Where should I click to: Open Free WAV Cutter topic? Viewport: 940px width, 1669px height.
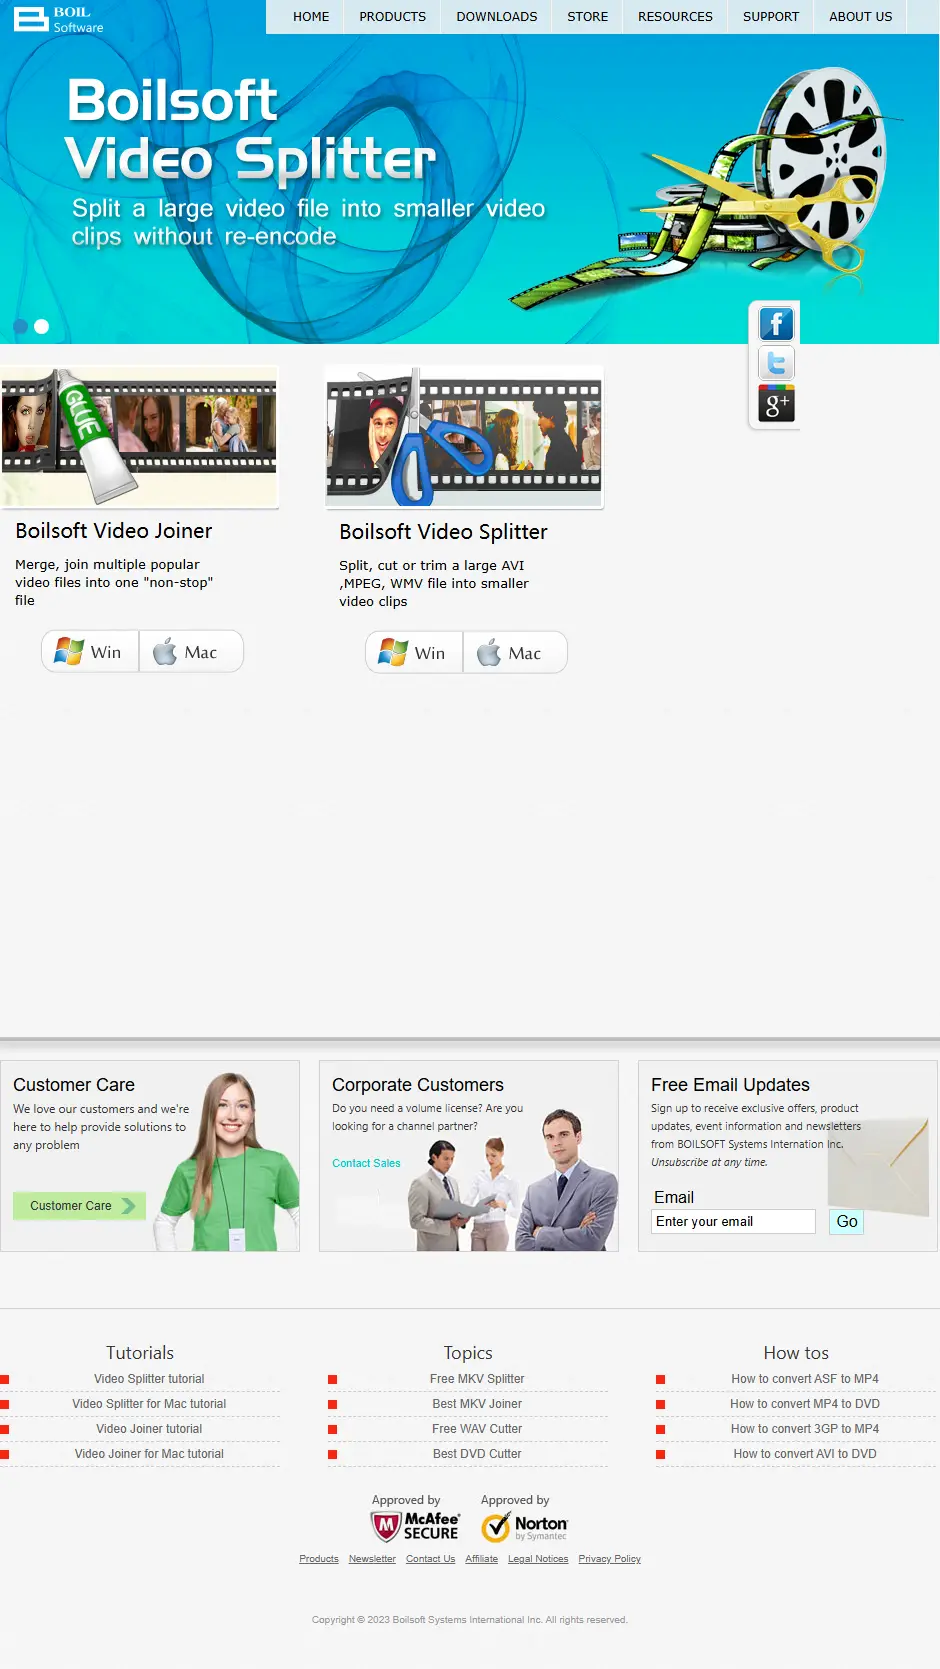tap(477, 1429)
